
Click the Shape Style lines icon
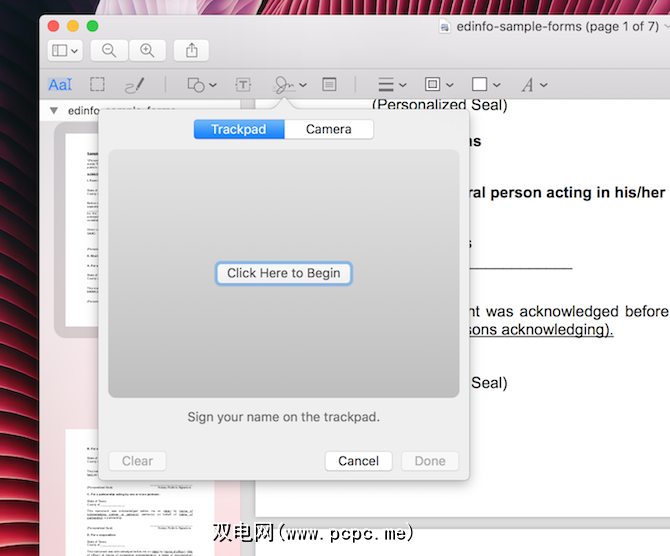386,85
